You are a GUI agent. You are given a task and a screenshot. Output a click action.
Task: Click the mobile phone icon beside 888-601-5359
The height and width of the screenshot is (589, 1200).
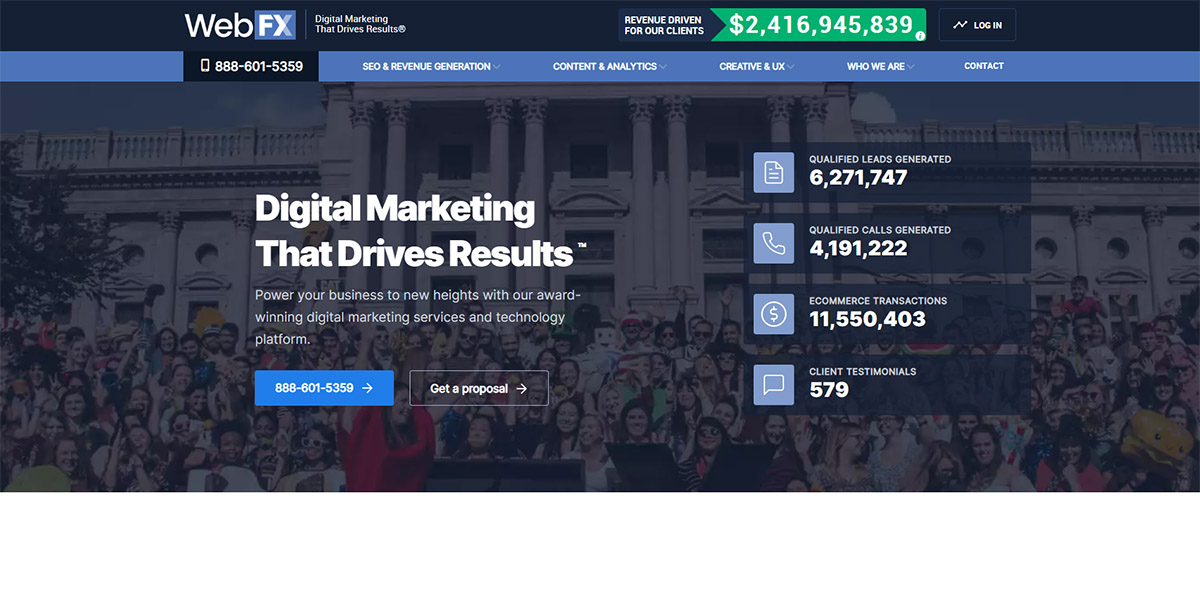pos(203,66)
